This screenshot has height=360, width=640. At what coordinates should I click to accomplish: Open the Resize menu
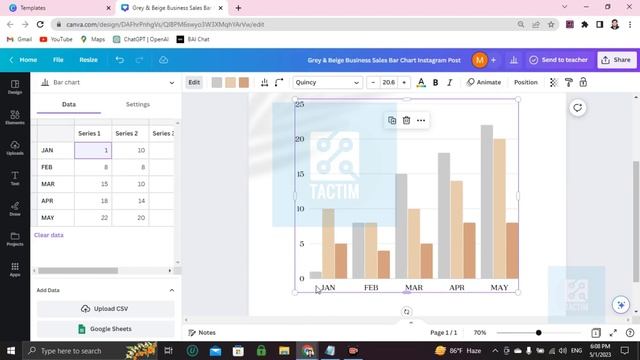(88, 60)
